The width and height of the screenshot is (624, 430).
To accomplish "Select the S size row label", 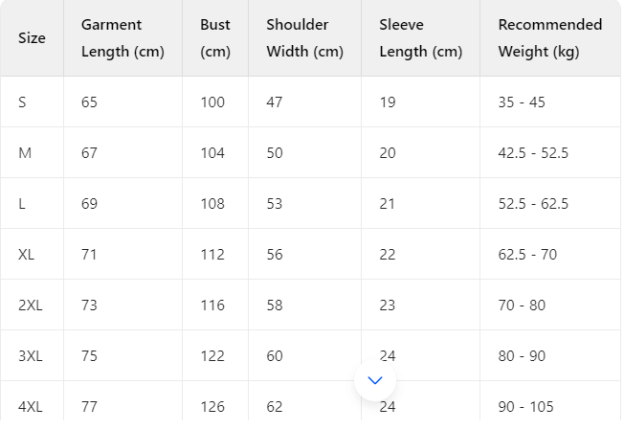I will point(23,102).
